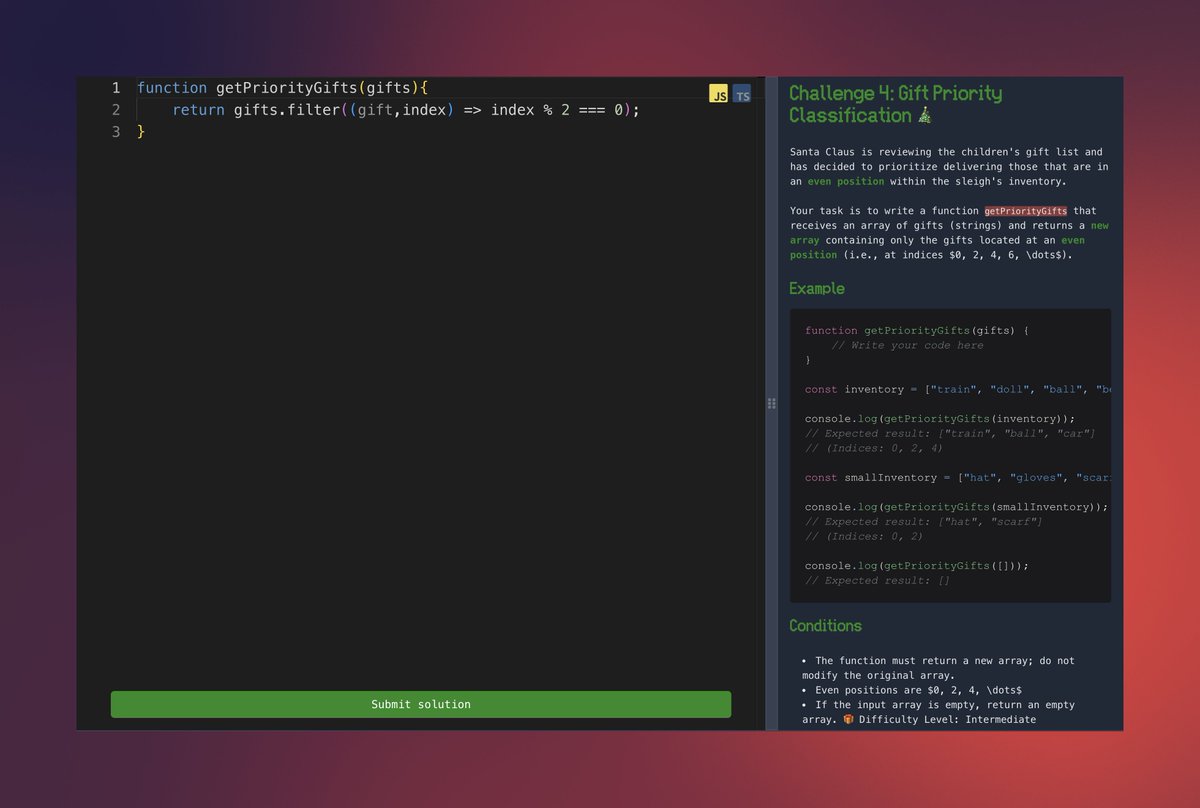The width and height of the screenshot is (1200, 808).
Task: Click the Submit solution button
Action: point(421,704)
